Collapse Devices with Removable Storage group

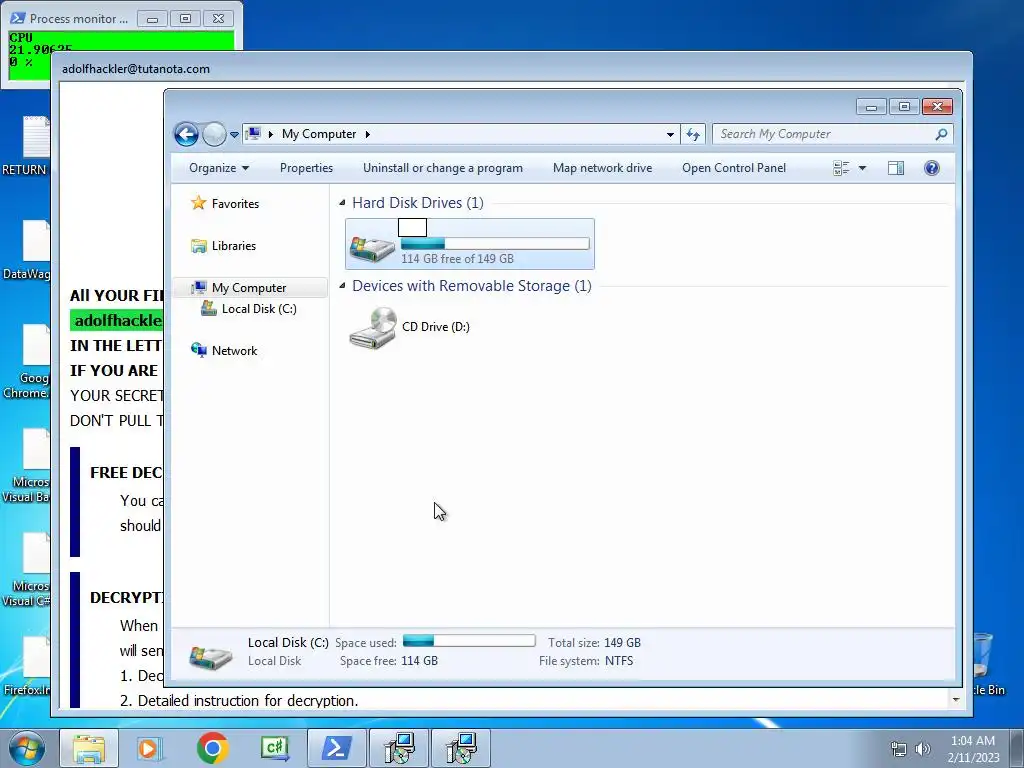coord(342,285)
